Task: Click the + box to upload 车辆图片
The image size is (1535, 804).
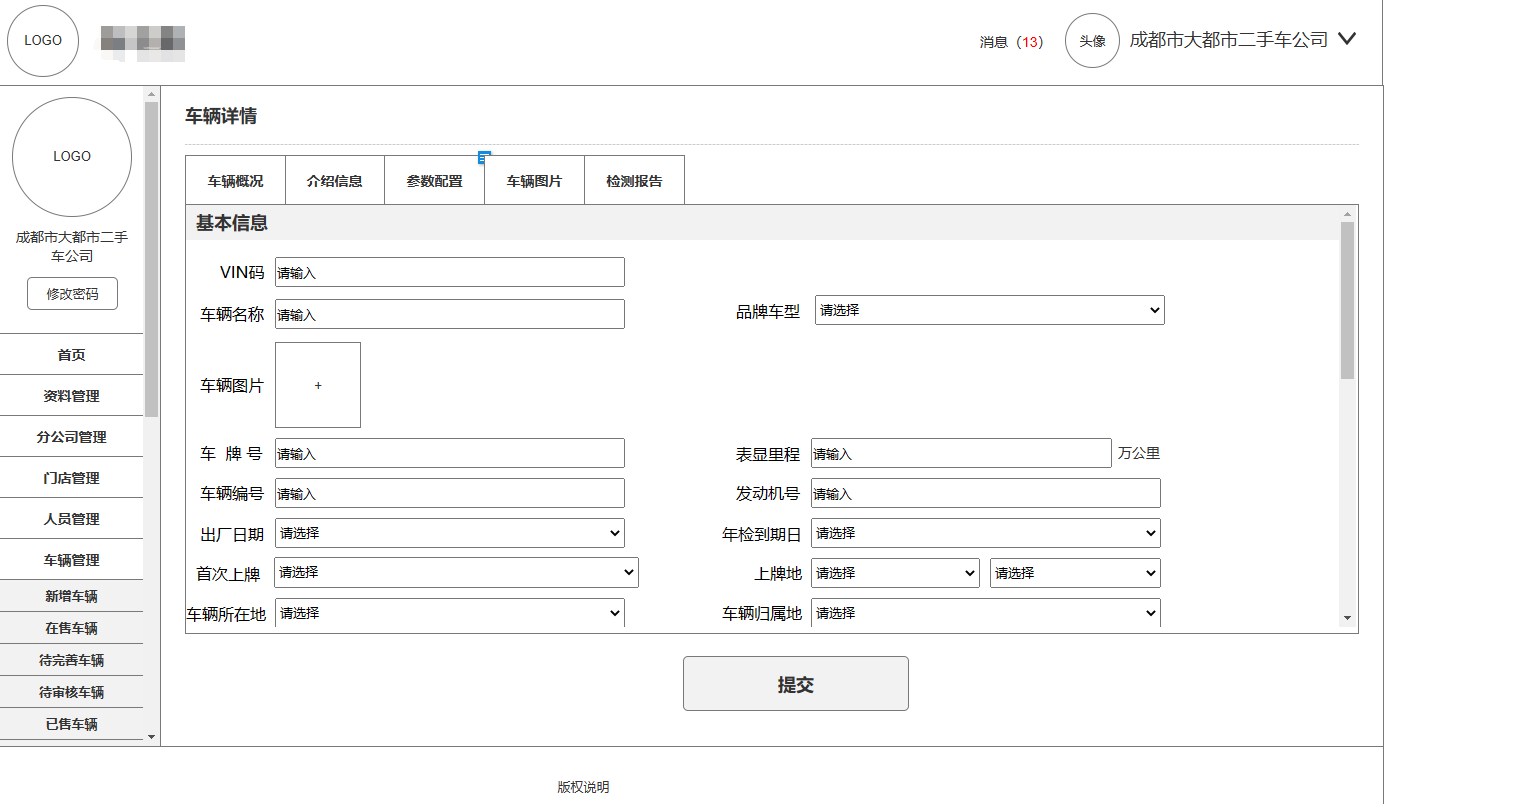Action: (x=318, y=385)
